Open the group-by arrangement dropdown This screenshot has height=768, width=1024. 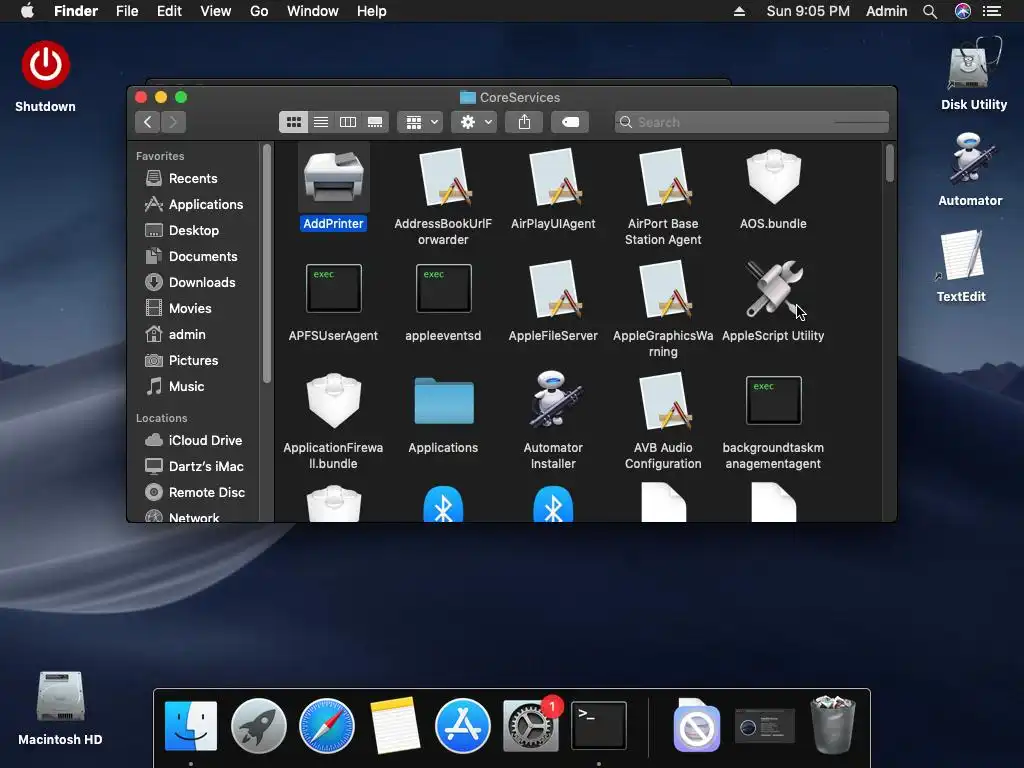pos(420,122)
